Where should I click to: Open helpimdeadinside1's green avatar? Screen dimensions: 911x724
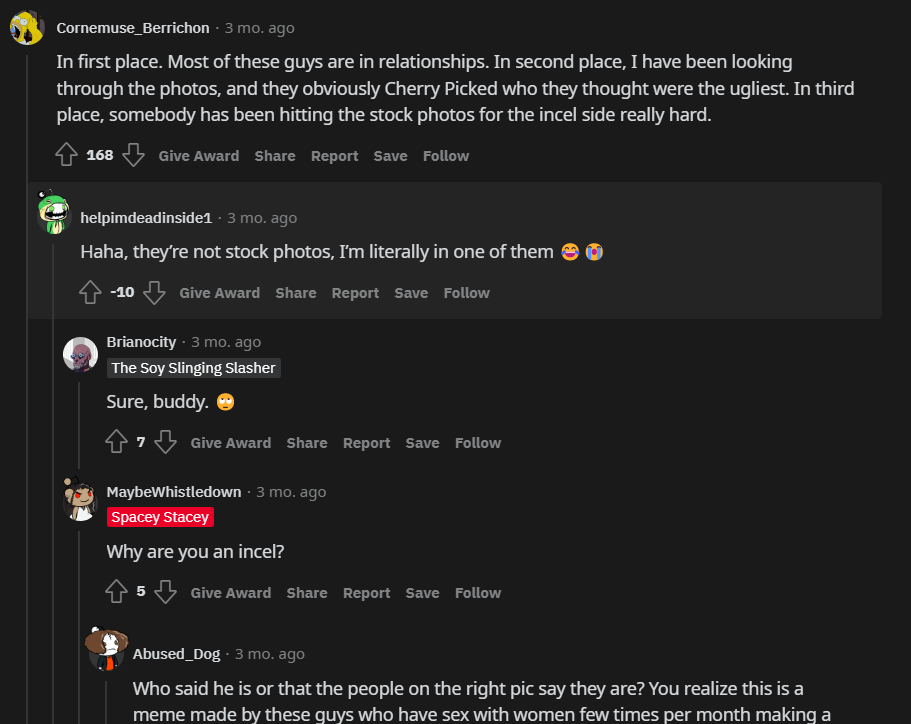53,213
